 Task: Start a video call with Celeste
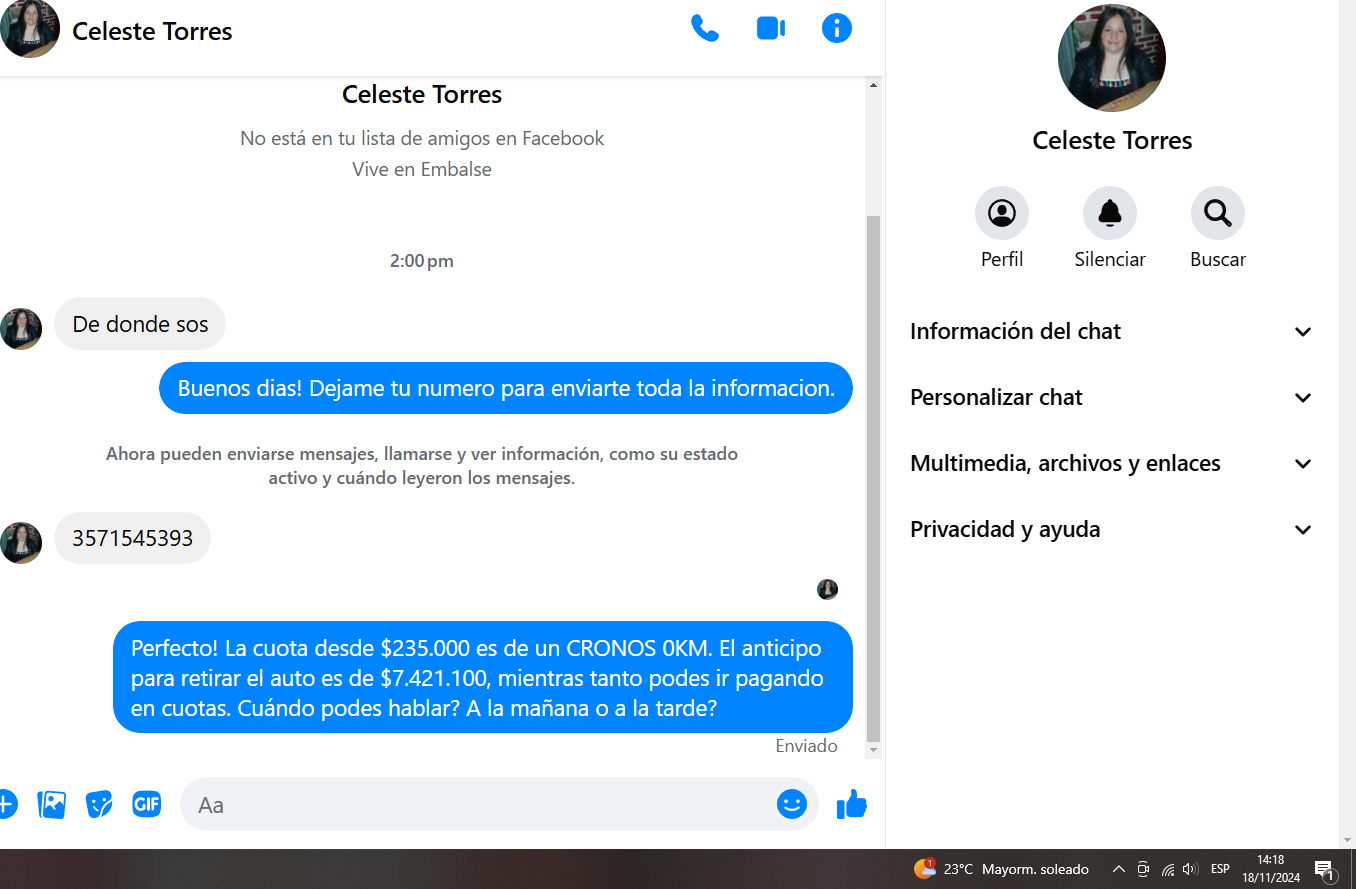point(771,28)
